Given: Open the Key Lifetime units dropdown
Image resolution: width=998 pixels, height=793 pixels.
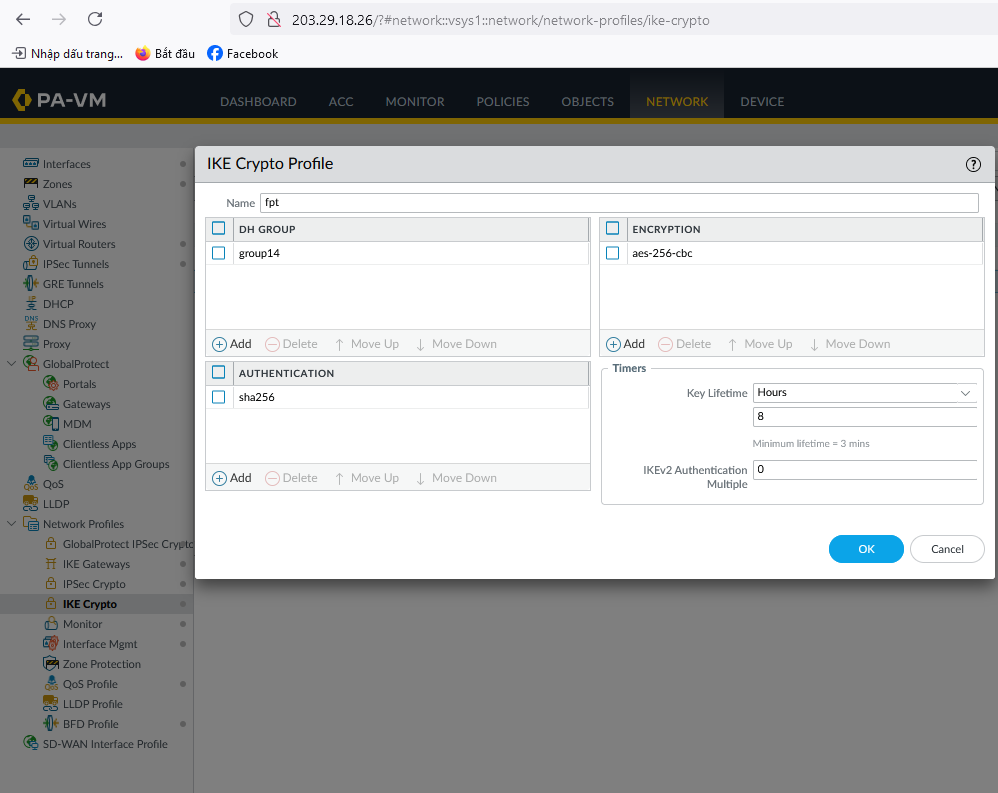Looking at the screenshot, I should 864,393.
